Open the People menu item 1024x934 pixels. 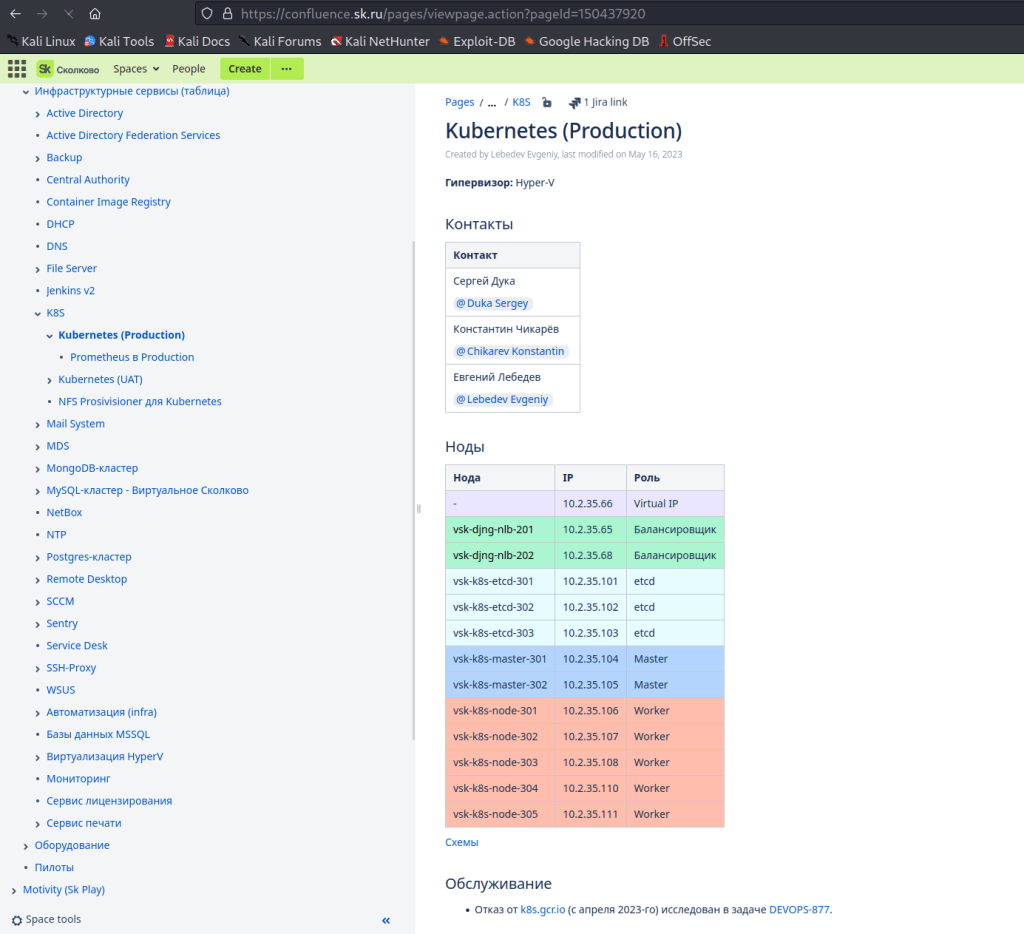(x=188, y=69)
